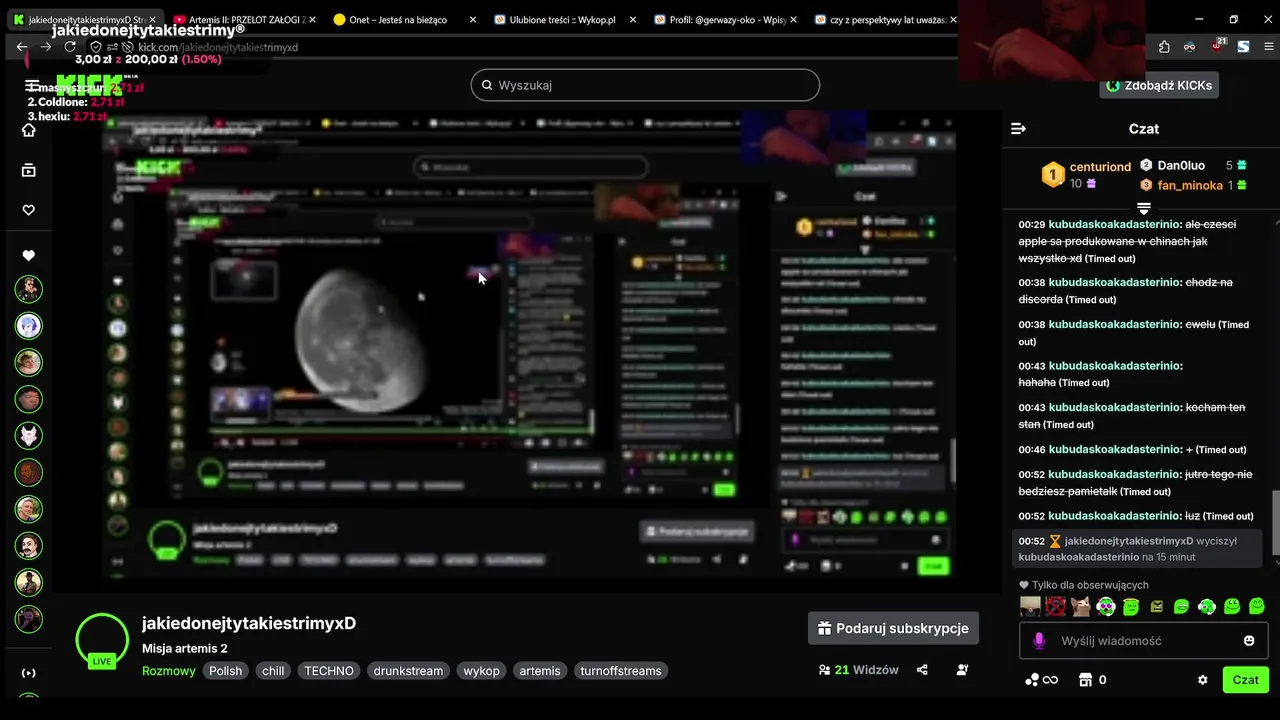The height and width of the screenshot is (720, 1280).
Task: Click the streamer's LIVE avatar below the video
Action: click(102, 639)
